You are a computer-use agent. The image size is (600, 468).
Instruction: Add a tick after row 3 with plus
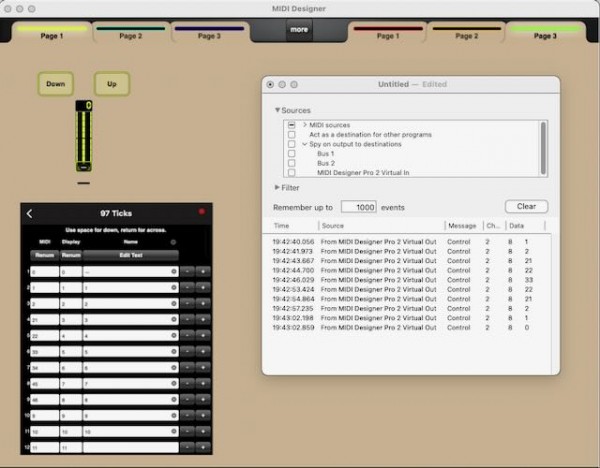[x=203, y=303]
